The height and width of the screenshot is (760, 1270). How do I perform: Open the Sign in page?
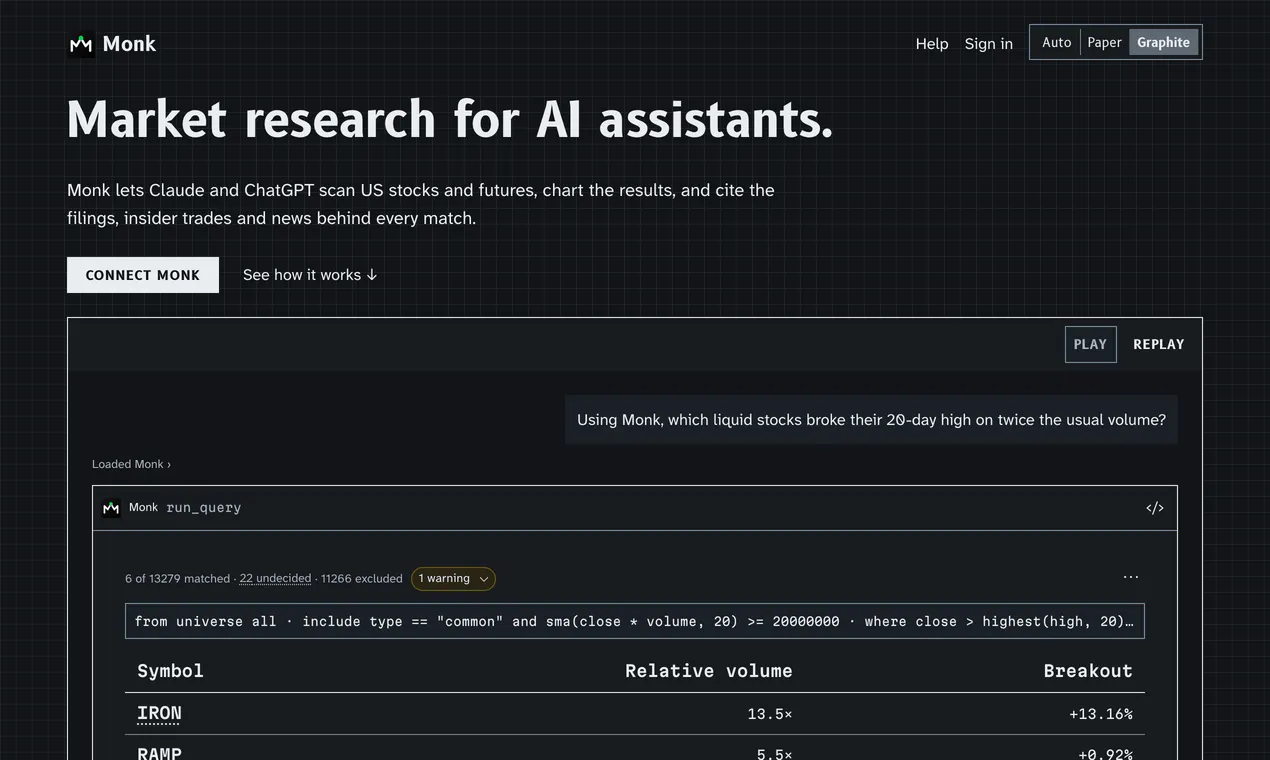989,44
